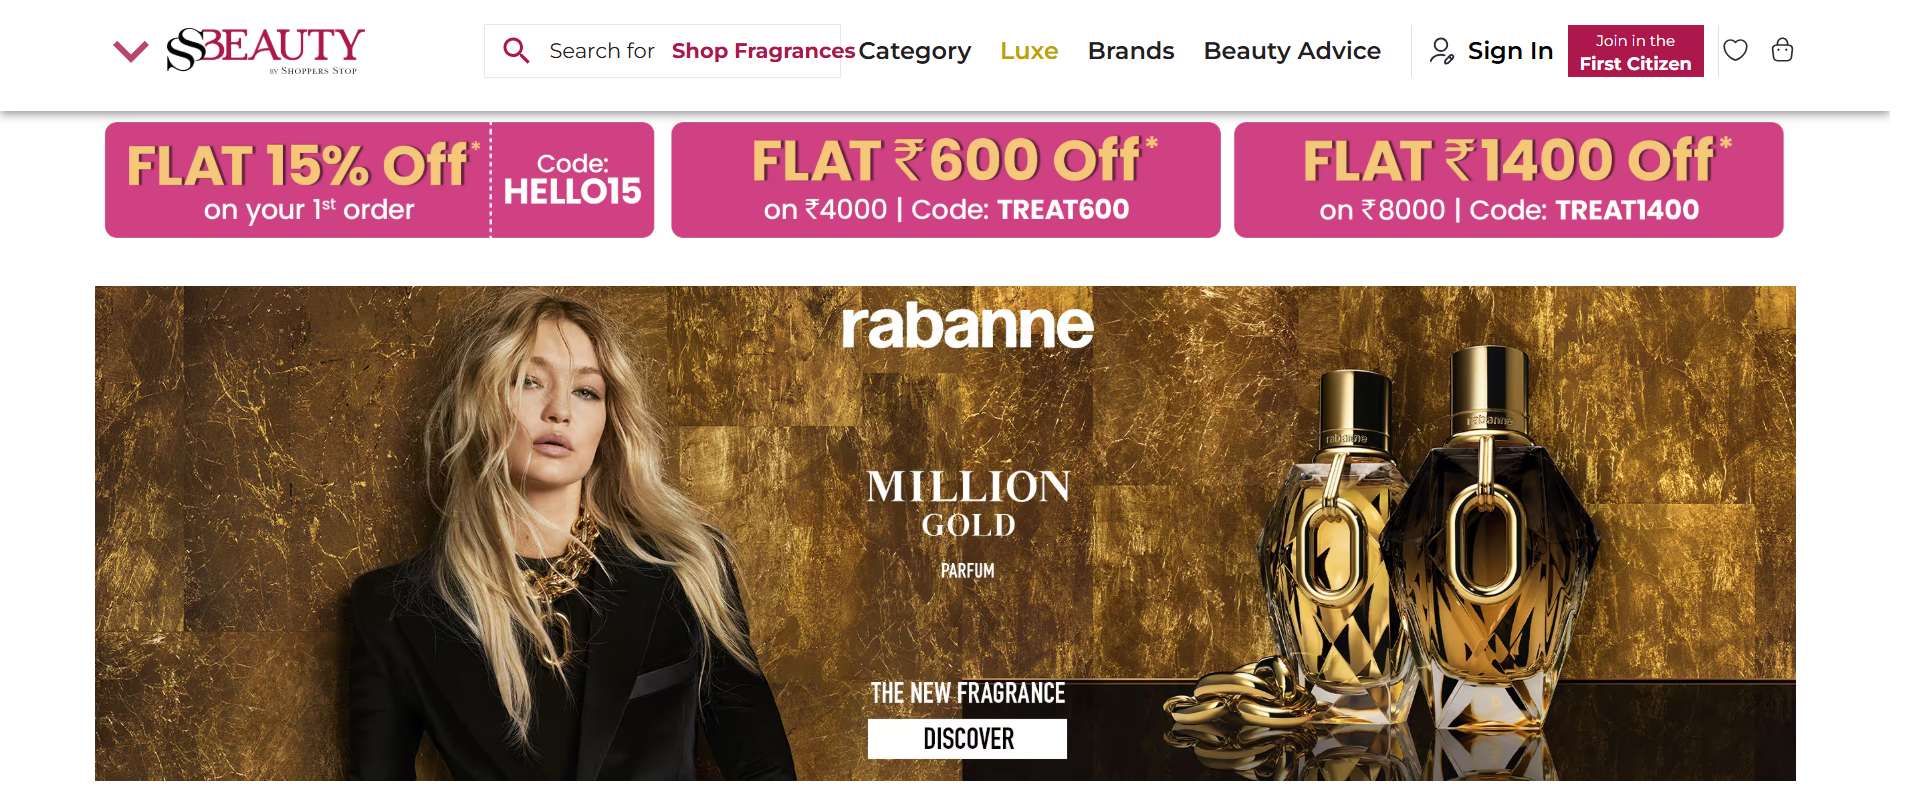Image resolution: width=1909 pixels, height=787 pixels.
Task: Click the DISCOVER button on banner
Action: [967, 739]
